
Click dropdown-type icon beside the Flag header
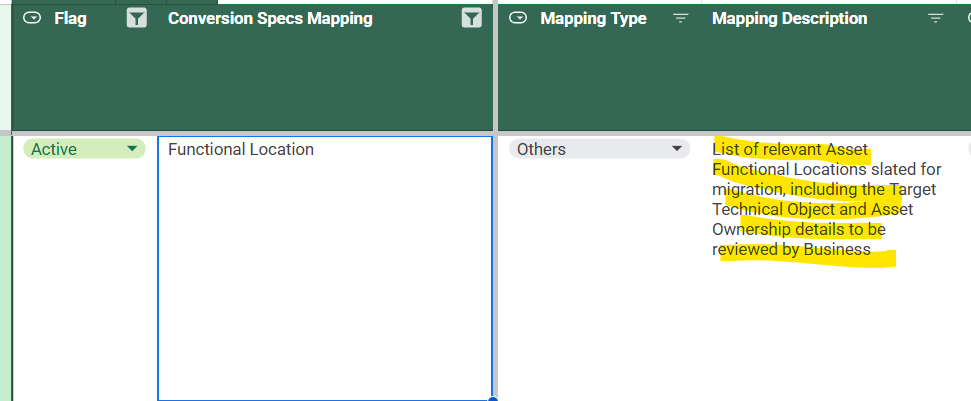[x=32, y=19]
